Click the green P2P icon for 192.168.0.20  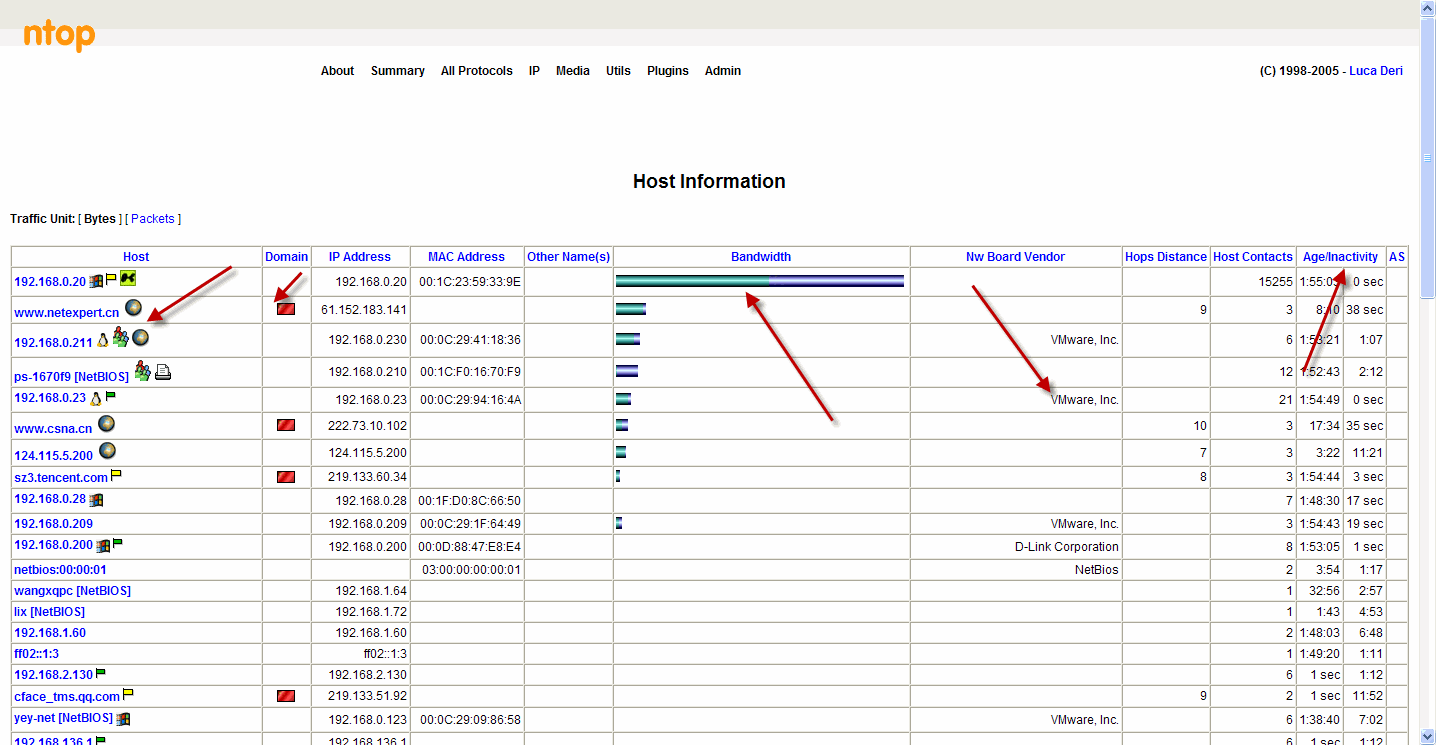tap(127, 279)
